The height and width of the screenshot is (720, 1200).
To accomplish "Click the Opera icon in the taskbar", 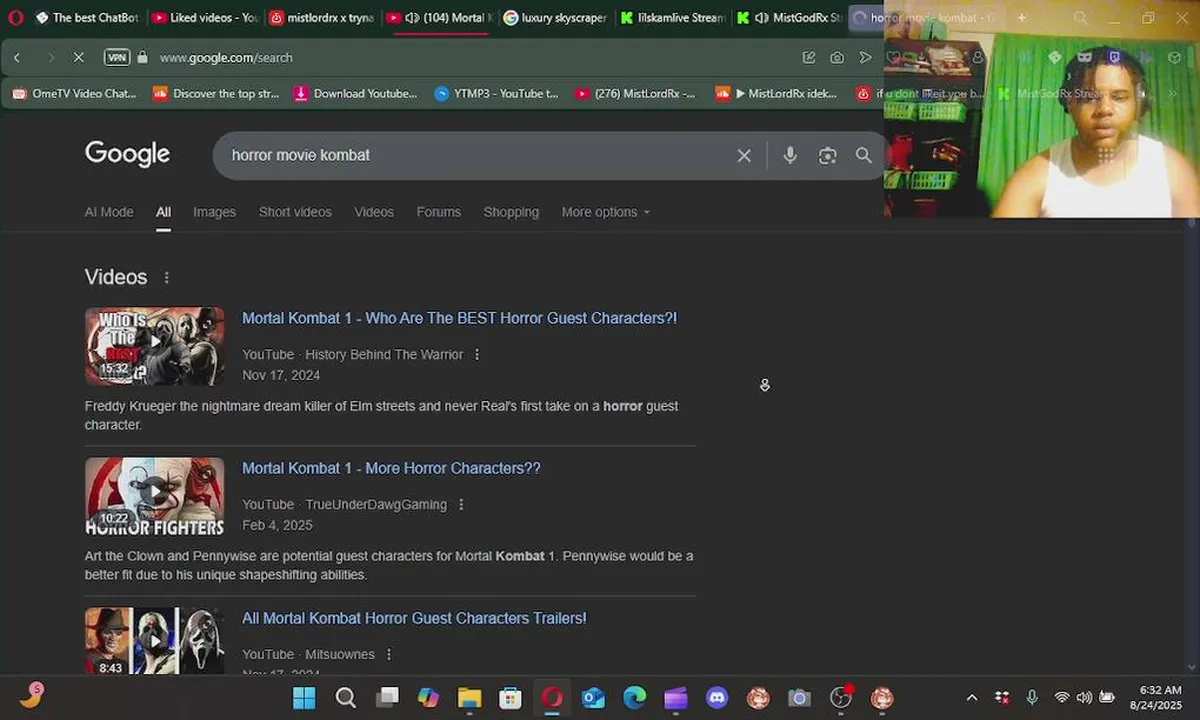I will click(x=552, y=698).
